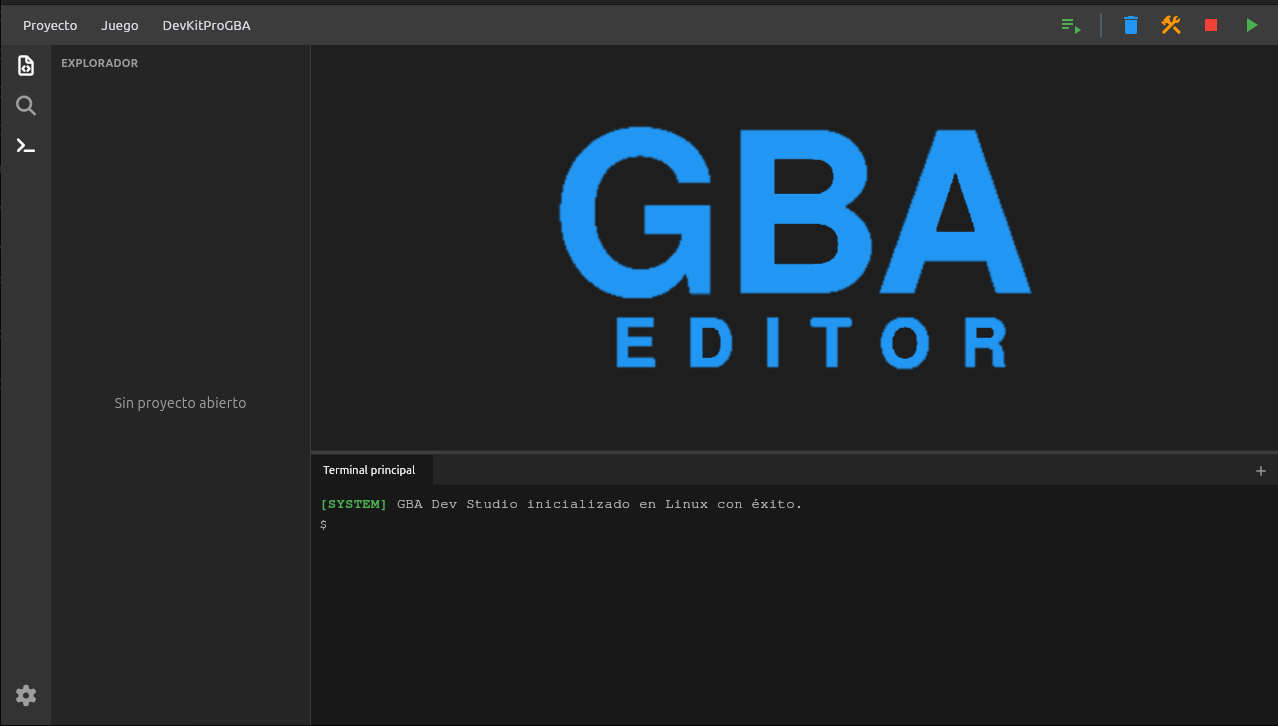
Task: Open the DevKitProGBA menu
Action: [x=206, y=25]
